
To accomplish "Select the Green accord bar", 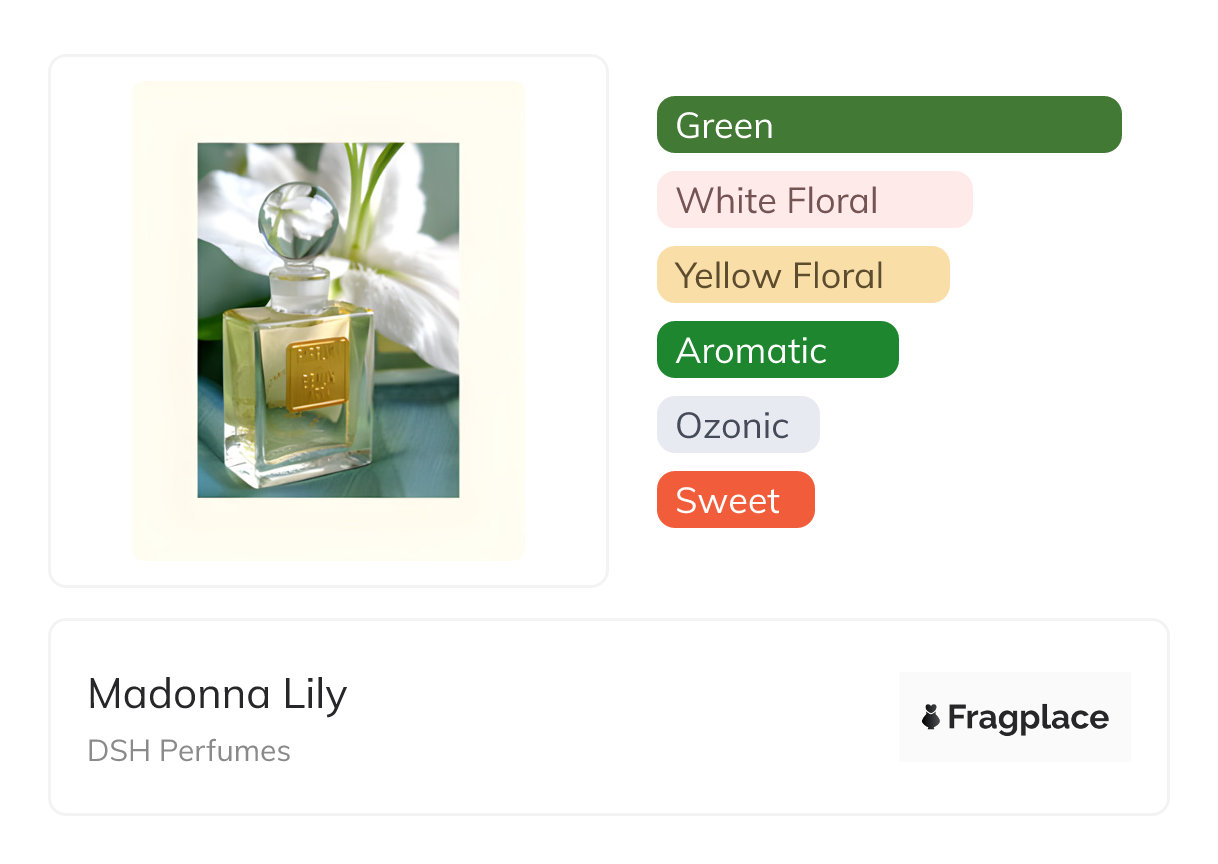I will (x=888, y=125).
